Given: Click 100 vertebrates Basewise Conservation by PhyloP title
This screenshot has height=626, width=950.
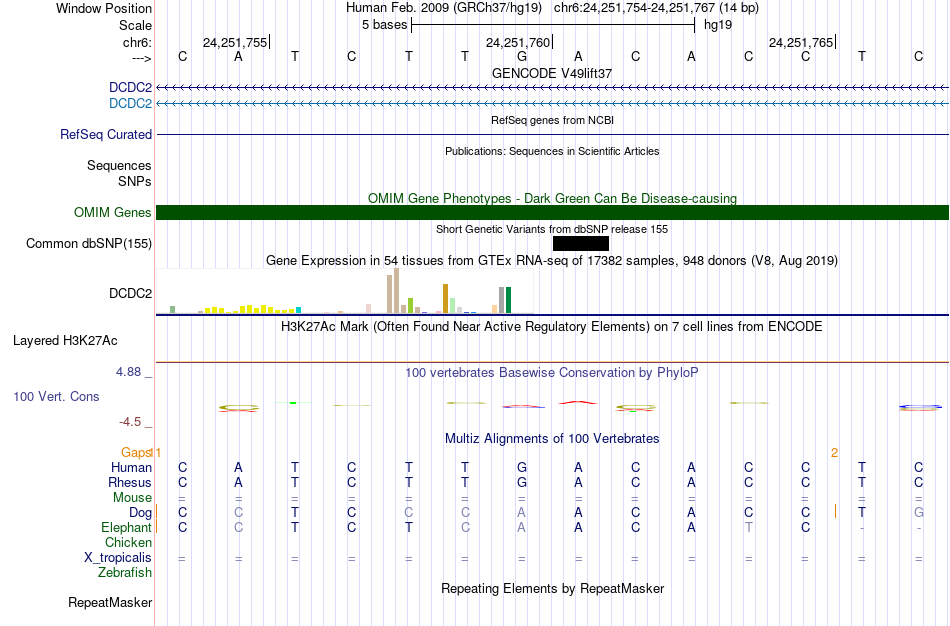Looking at the screenshot, I should pos(552,373).
